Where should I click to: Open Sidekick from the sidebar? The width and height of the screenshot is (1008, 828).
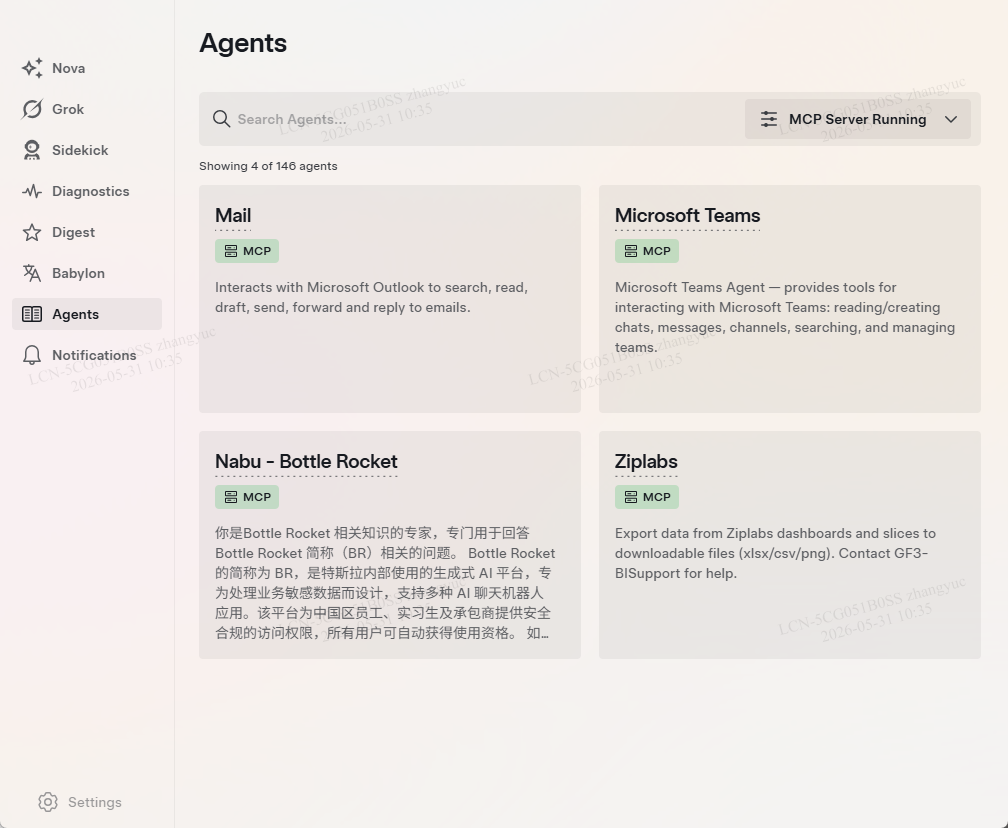click(x=87, y=150)
